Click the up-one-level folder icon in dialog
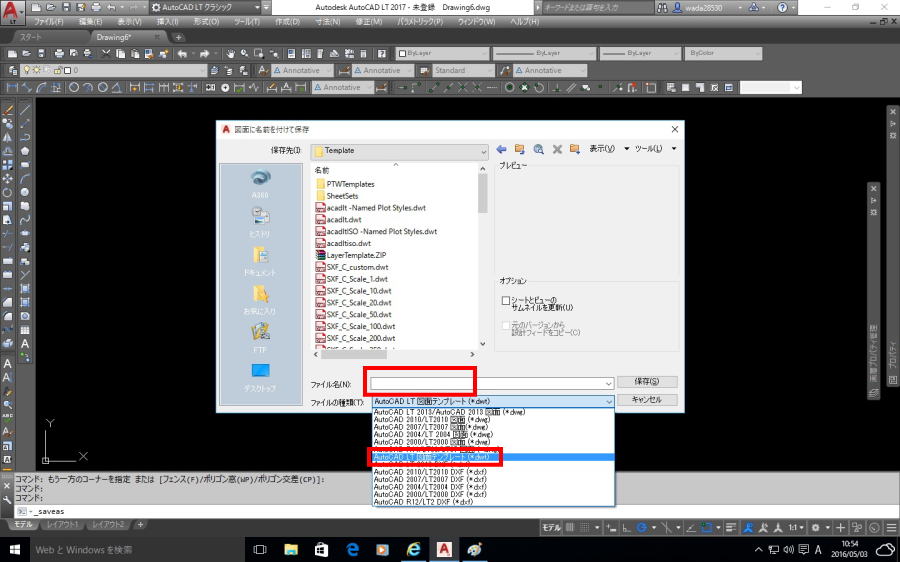900x562 pixels. (519, 149)
